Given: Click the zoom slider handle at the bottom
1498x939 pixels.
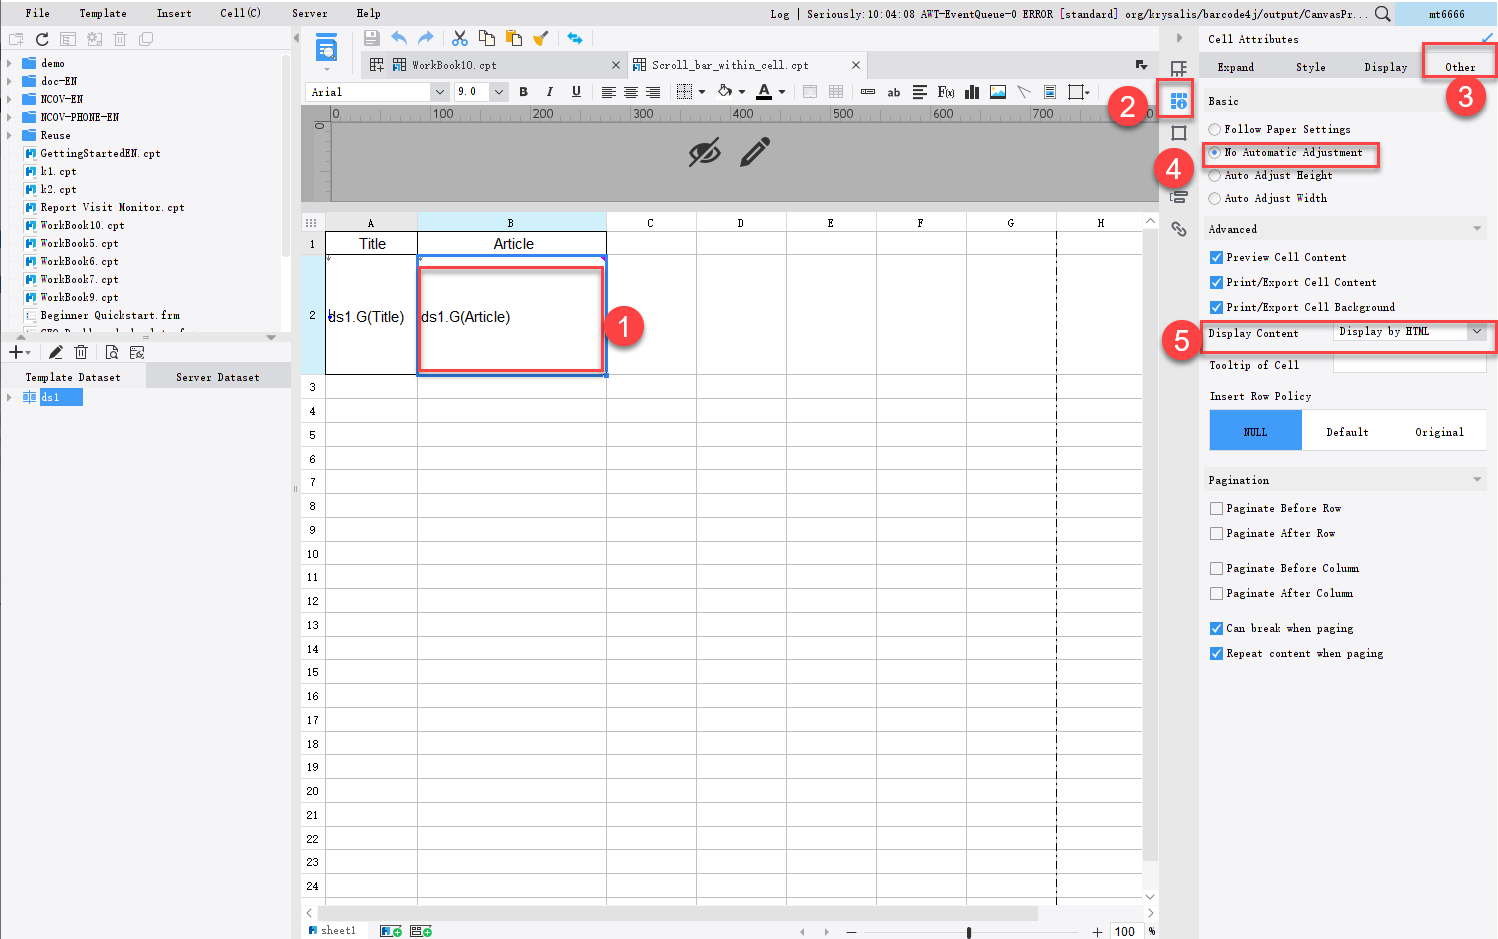Looking at the screenshot, I should click(969, 932).
